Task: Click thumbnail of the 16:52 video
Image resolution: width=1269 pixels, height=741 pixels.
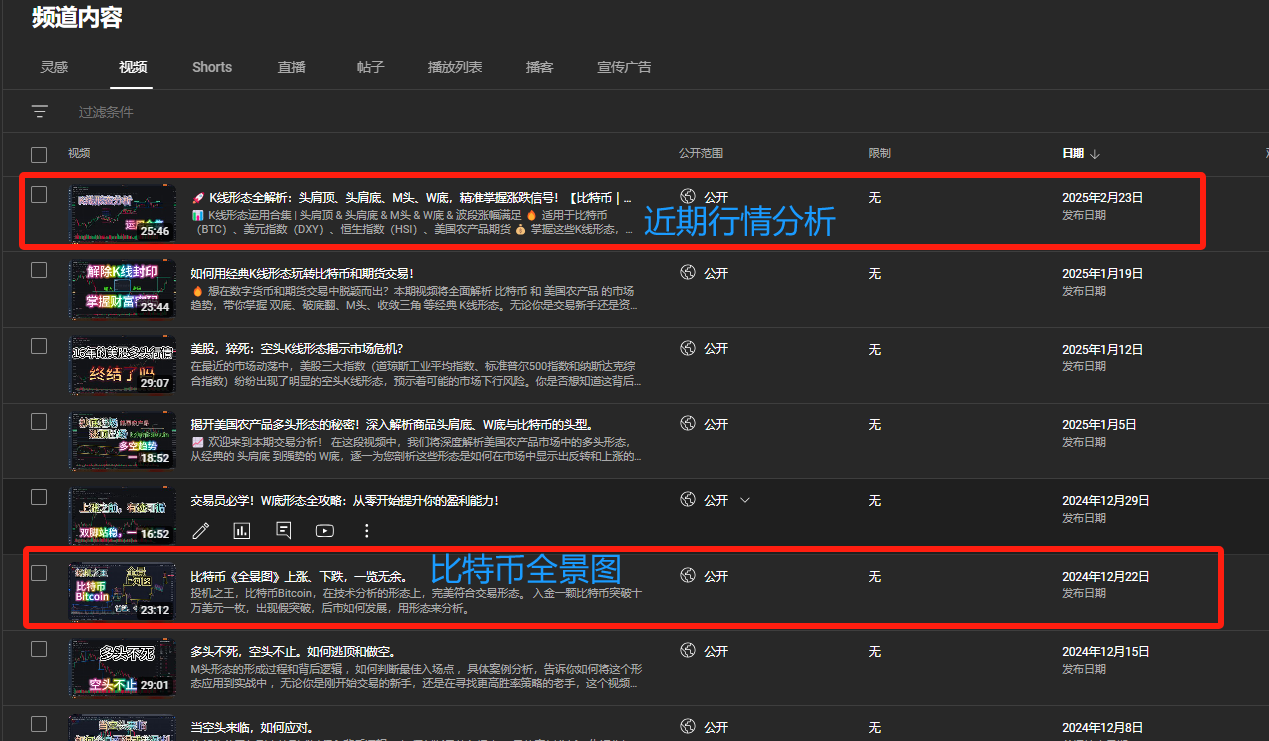Action: (122, 516)
